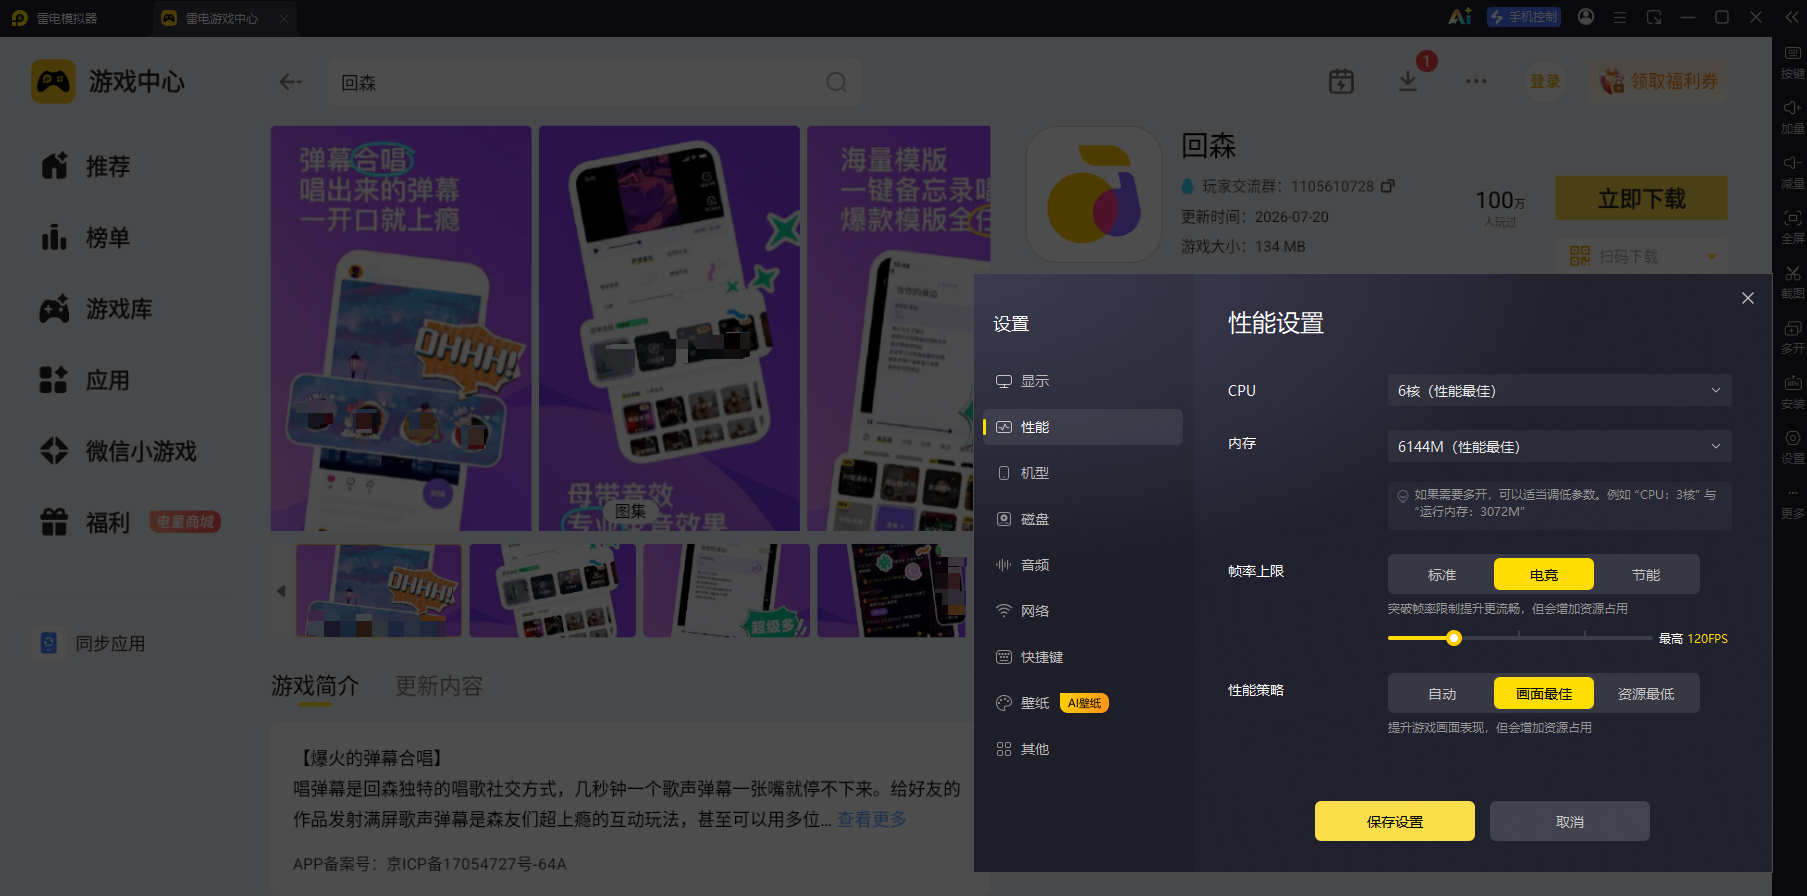
Task: Set frame rate limit to 节能
Action: click(1646, 575)
